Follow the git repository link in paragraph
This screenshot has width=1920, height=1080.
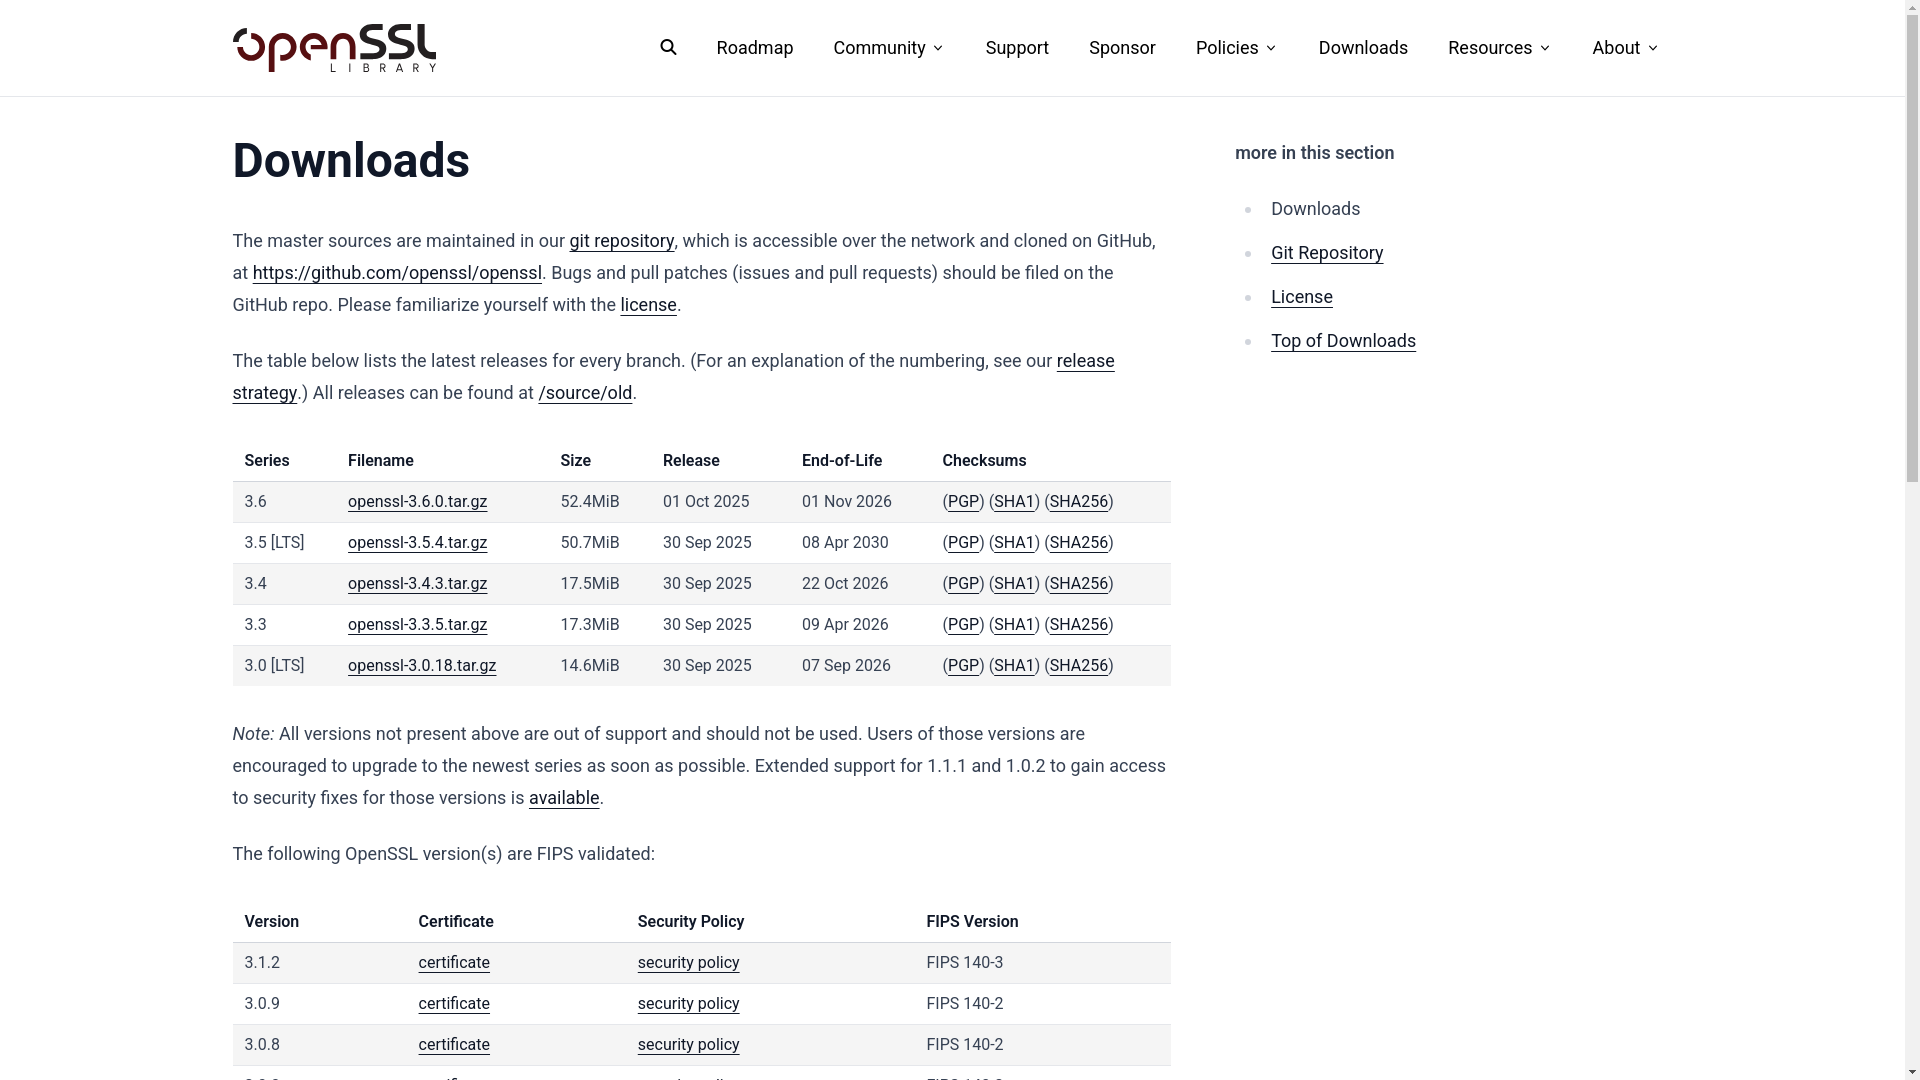tap(621, 241)
